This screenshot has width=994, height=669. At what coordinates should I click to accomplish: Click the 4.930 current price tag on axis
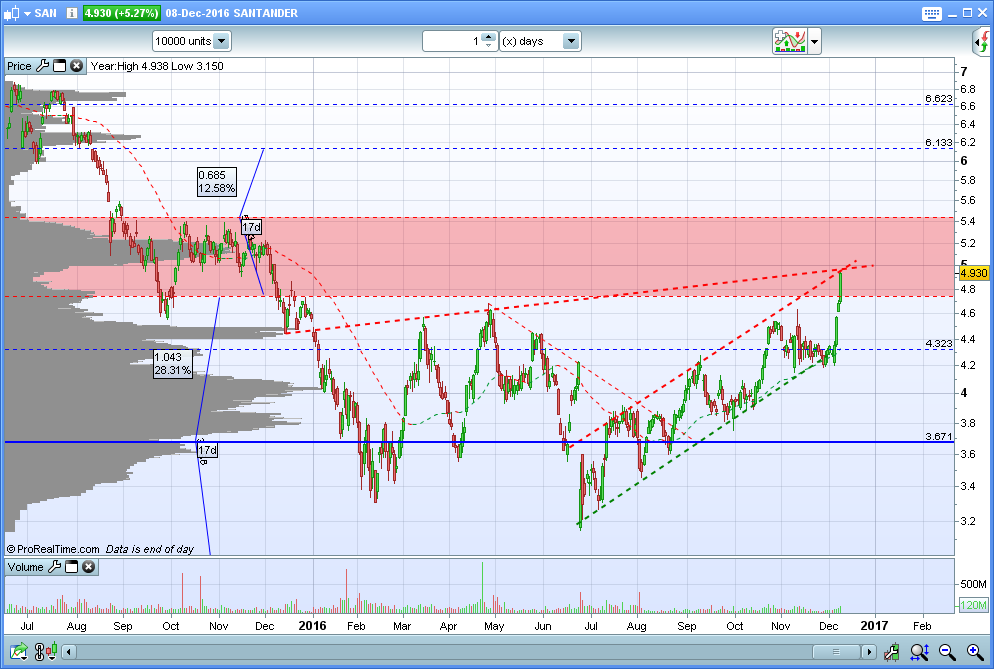[974, 273]
